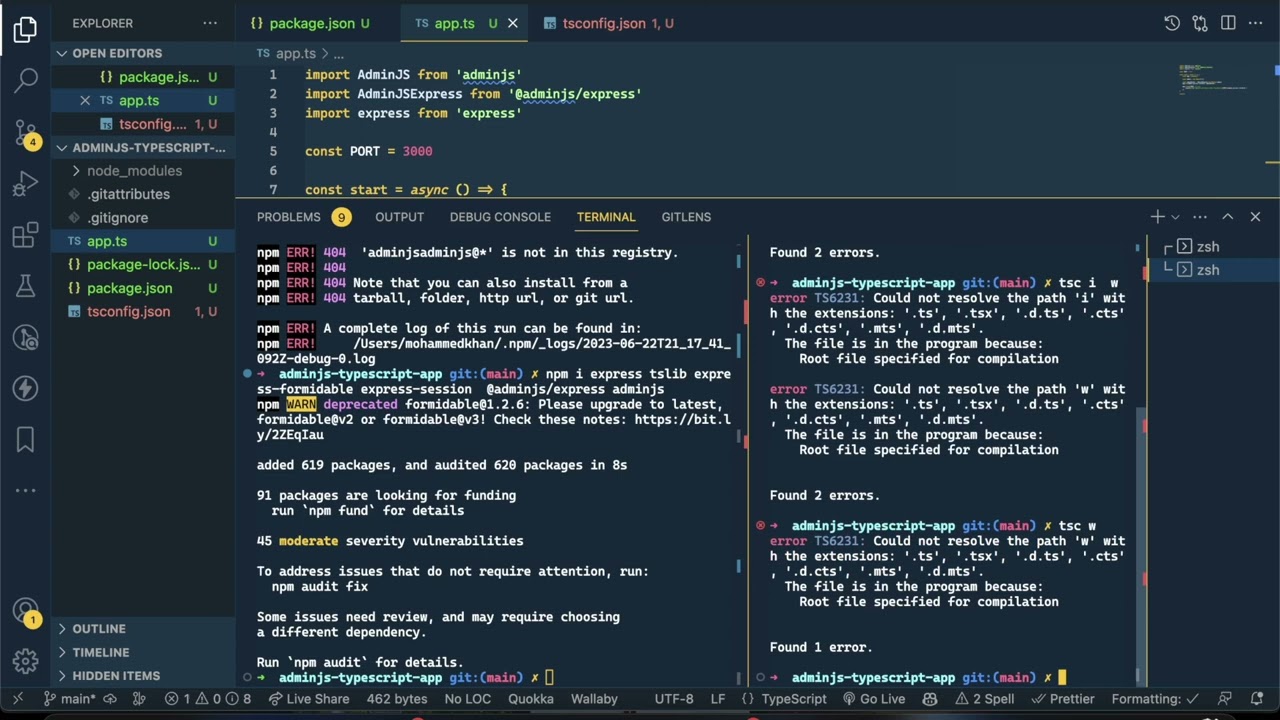Screen dimensions: 1280x720
Task: Switch to the tsconfig.json editor tab
Action: point(608,23)
